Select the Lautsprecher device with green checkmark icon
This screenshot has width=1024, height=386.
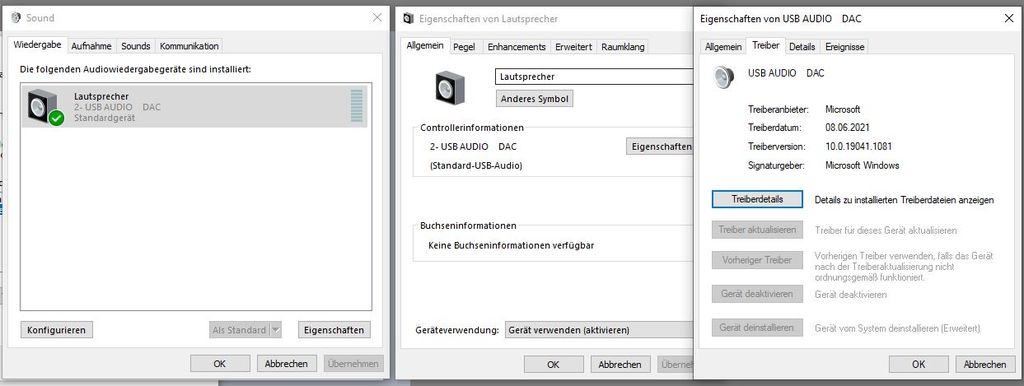[x=194, y=106]
